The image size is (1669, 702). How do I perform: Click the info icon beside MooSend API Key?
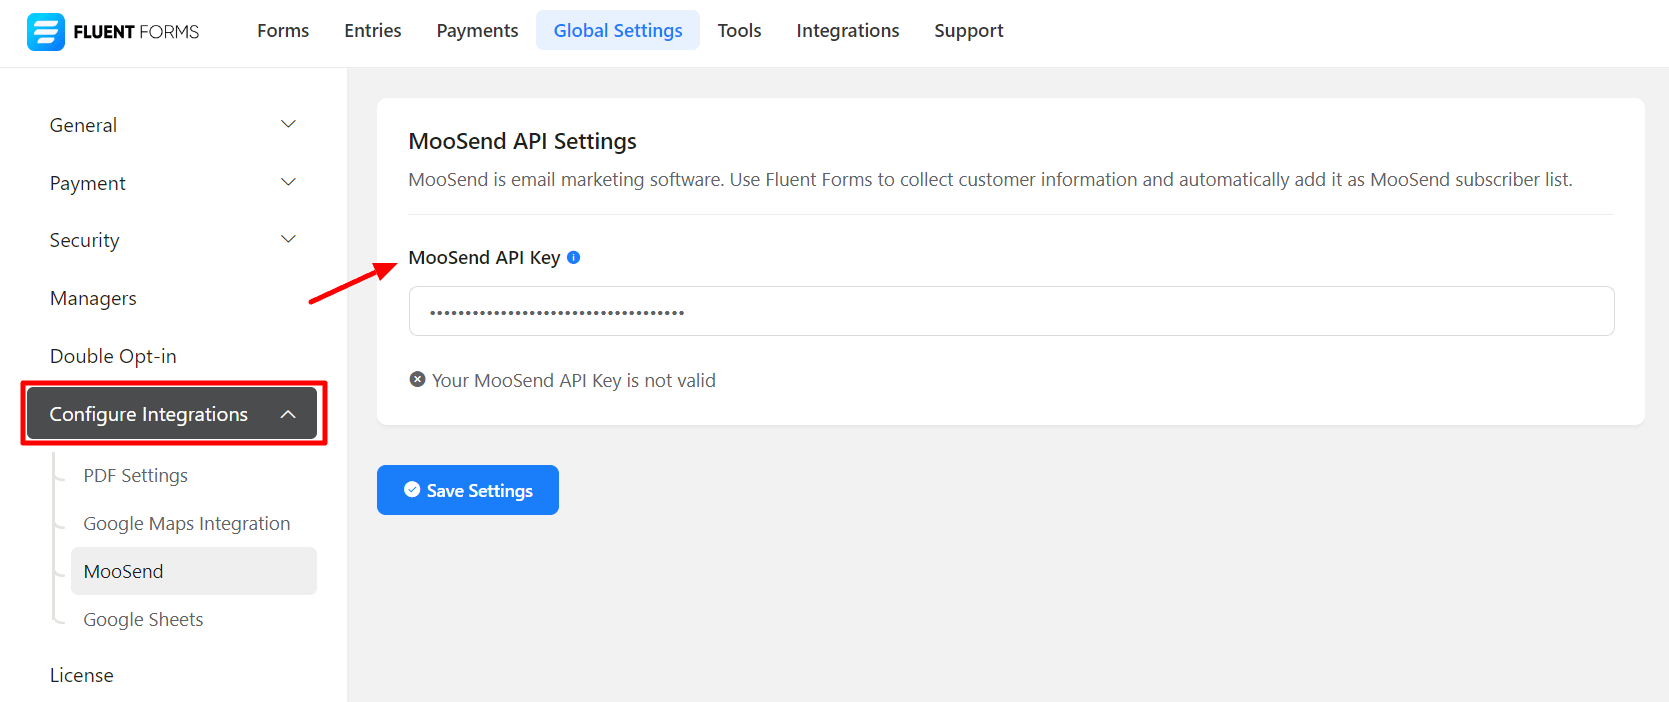tap(573, 257)
